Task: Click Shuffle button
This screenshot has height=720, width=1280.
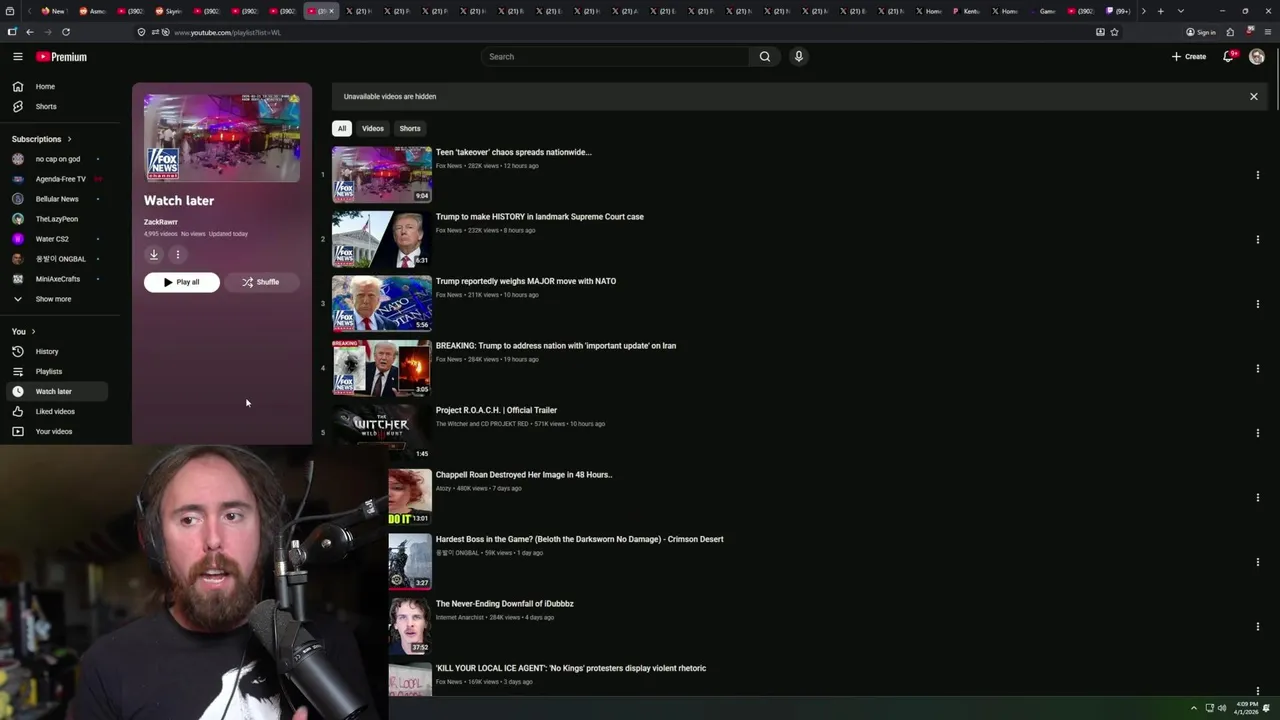Action: pos(262,282)
